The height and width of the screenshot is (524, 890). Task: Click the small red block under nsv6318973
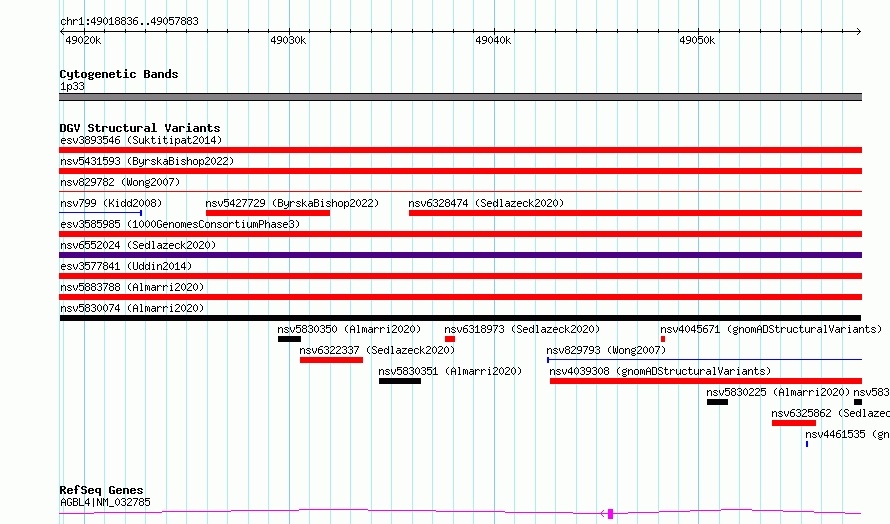450,339
